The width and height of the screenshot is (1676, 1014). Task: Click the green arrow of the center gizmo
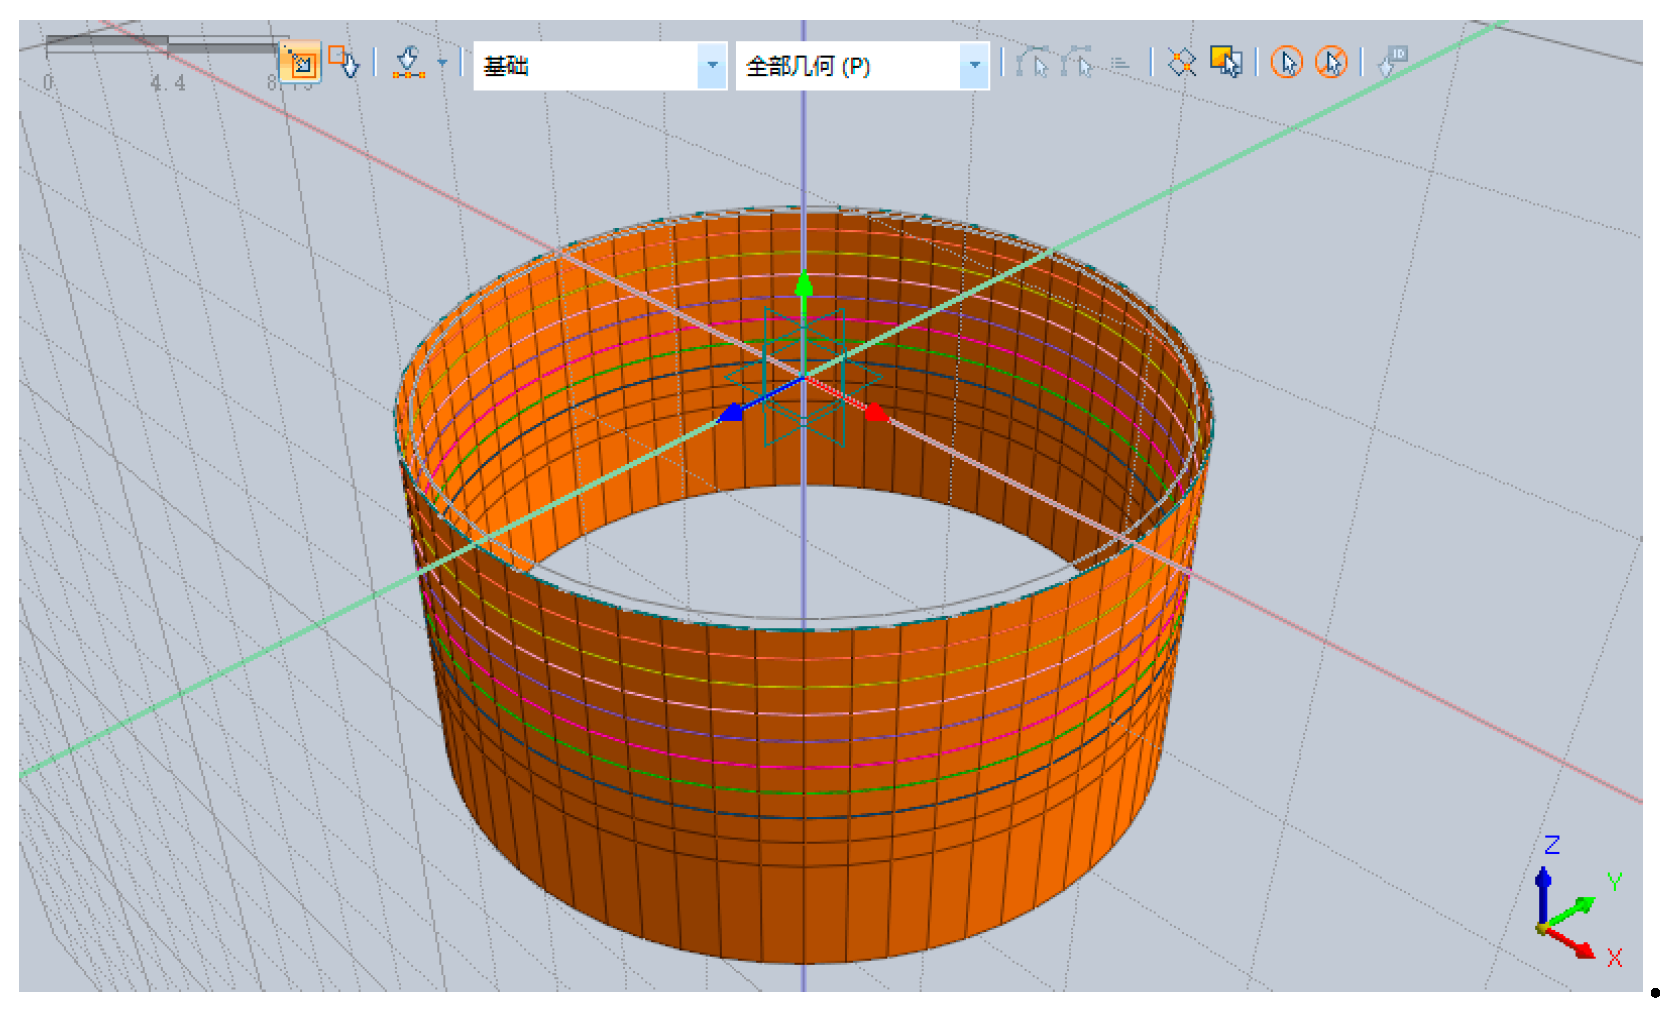point(803,284)
